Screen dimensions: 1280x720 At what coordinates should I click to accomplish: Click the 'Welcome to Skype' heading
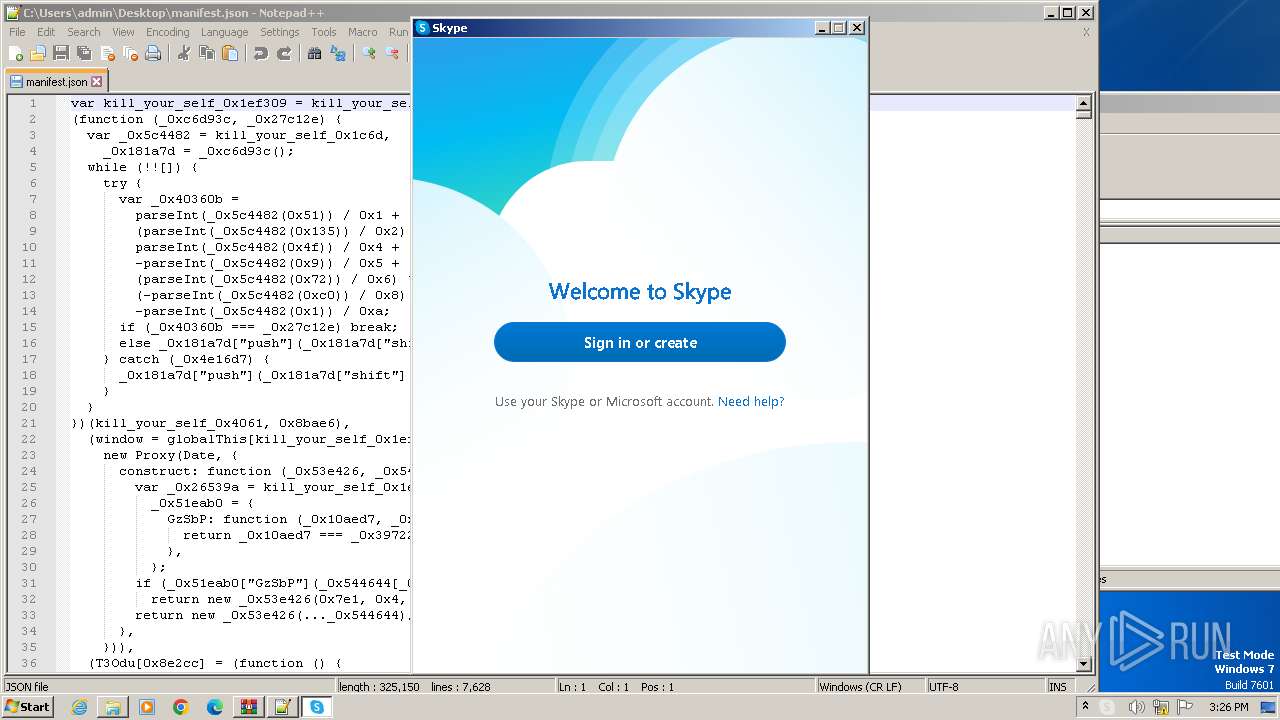coord(640,292)
